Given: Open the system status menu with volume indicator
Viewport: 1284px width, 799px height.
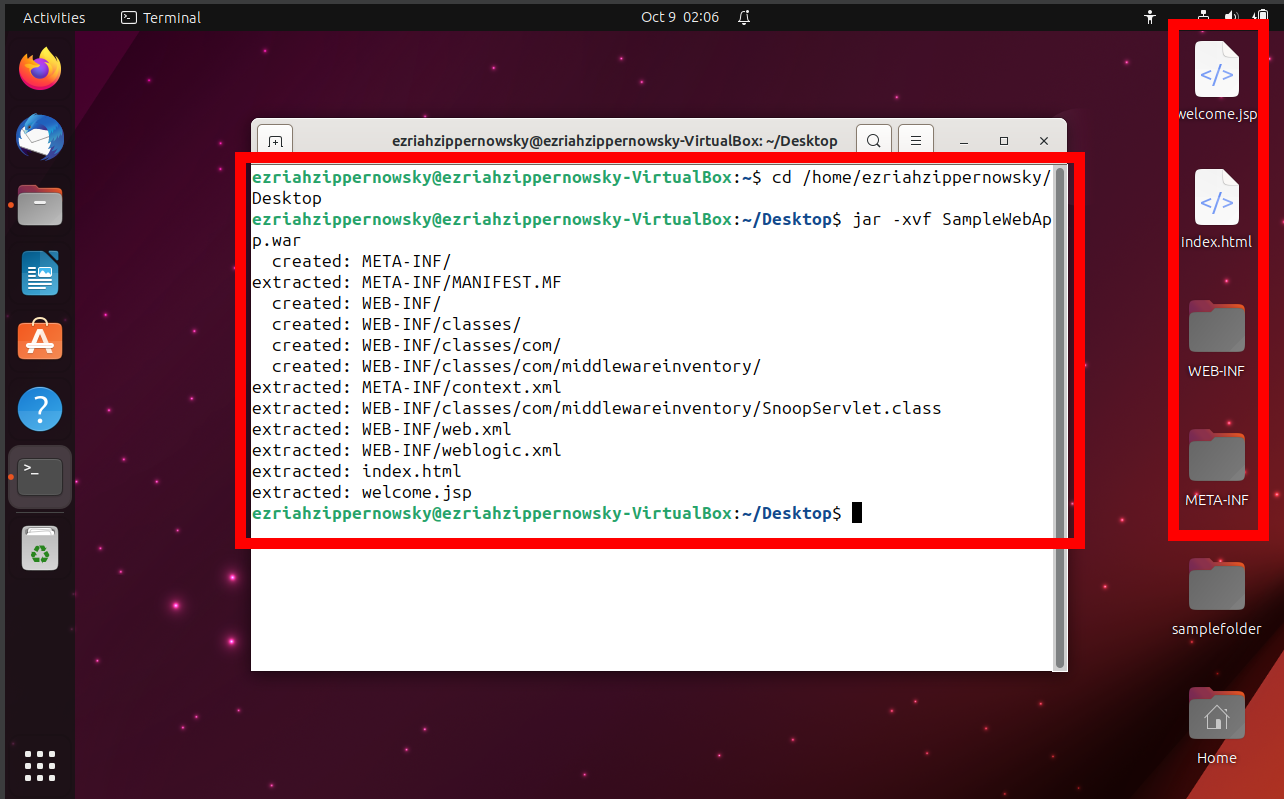Looking at the screenshot, I should pos(1231,16).
